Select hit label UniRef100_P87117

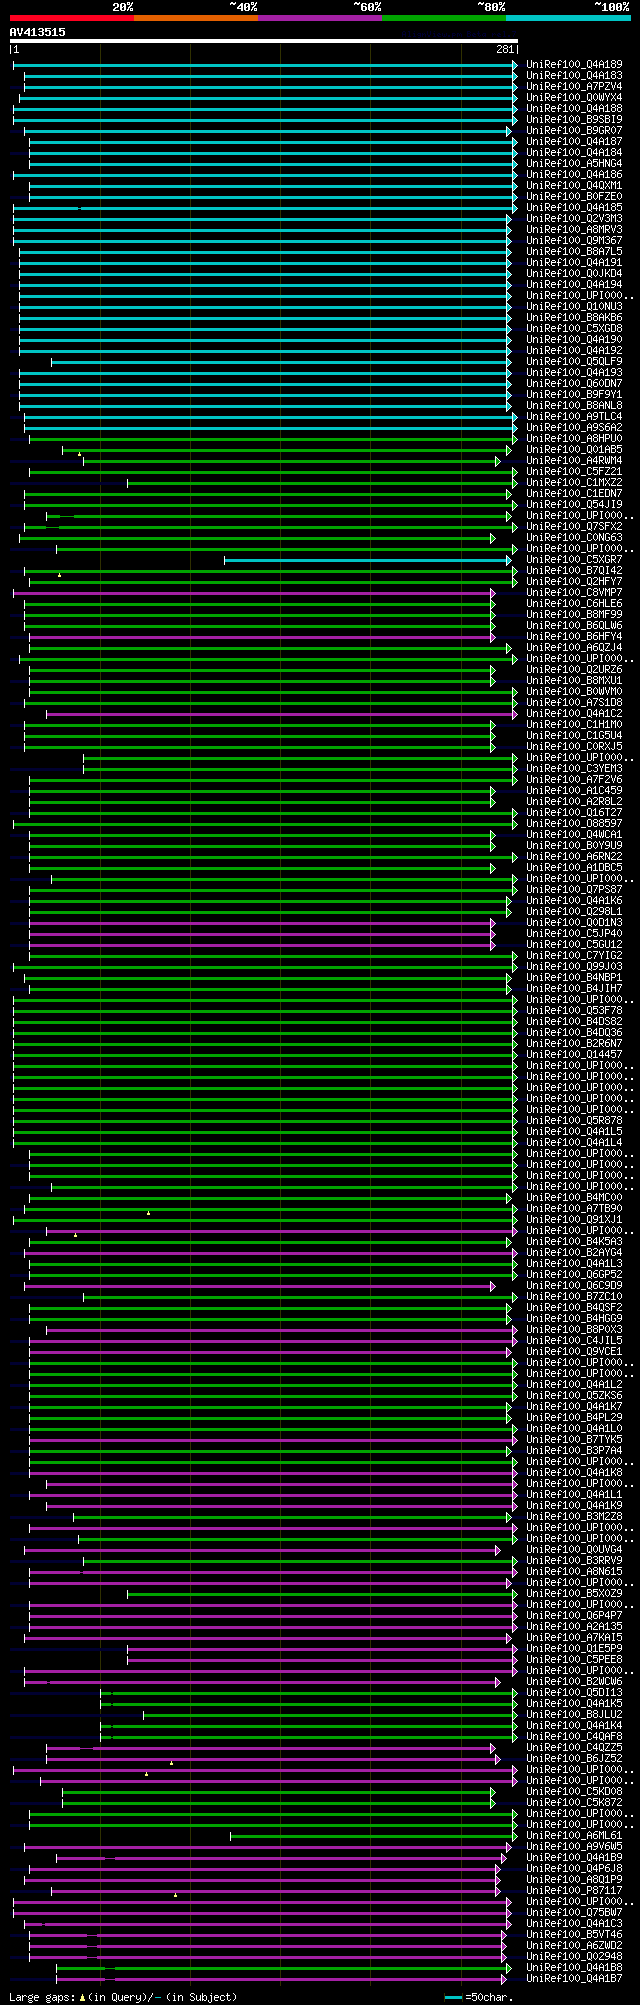tap(574, 1891)
